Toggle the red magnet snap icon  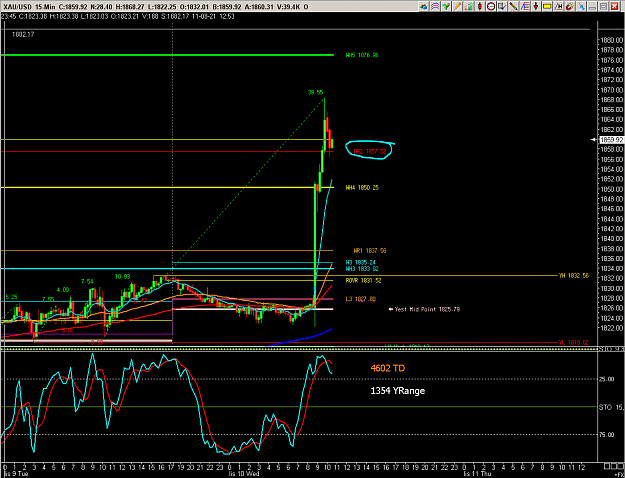[570, 6]
